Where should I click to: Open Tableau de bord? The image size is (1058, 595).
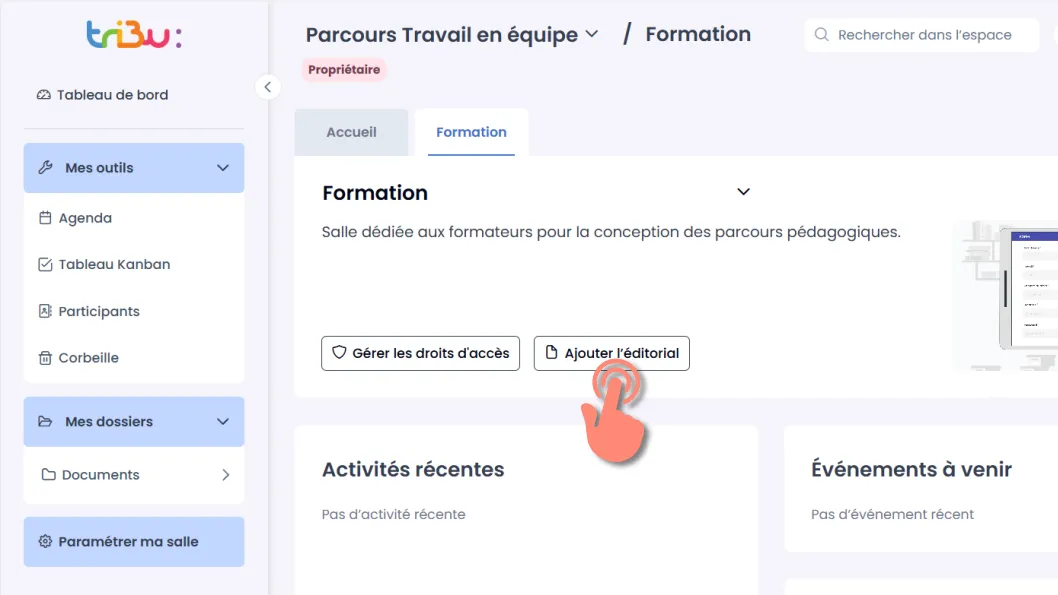click(x=103, y=95)
